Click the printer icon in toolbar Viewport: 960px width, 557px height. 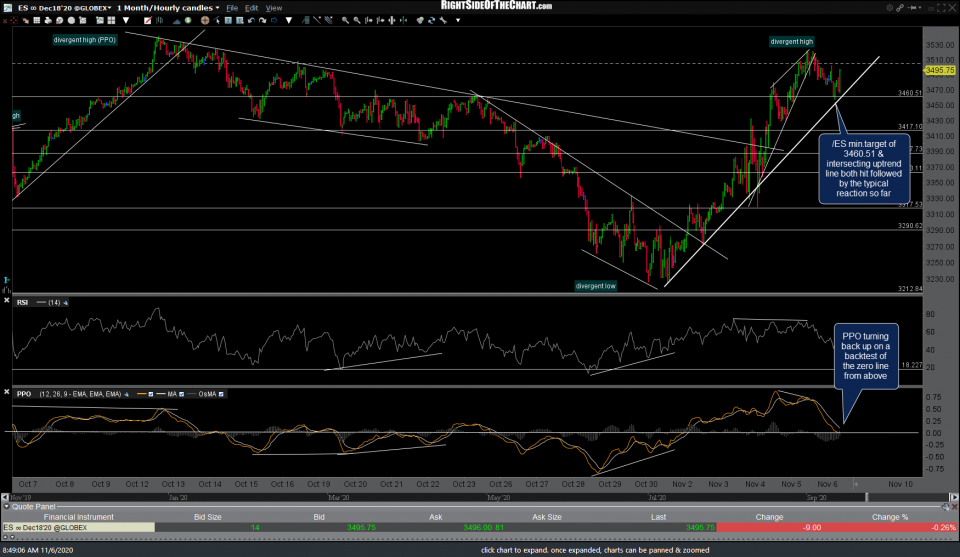point(48,20)
